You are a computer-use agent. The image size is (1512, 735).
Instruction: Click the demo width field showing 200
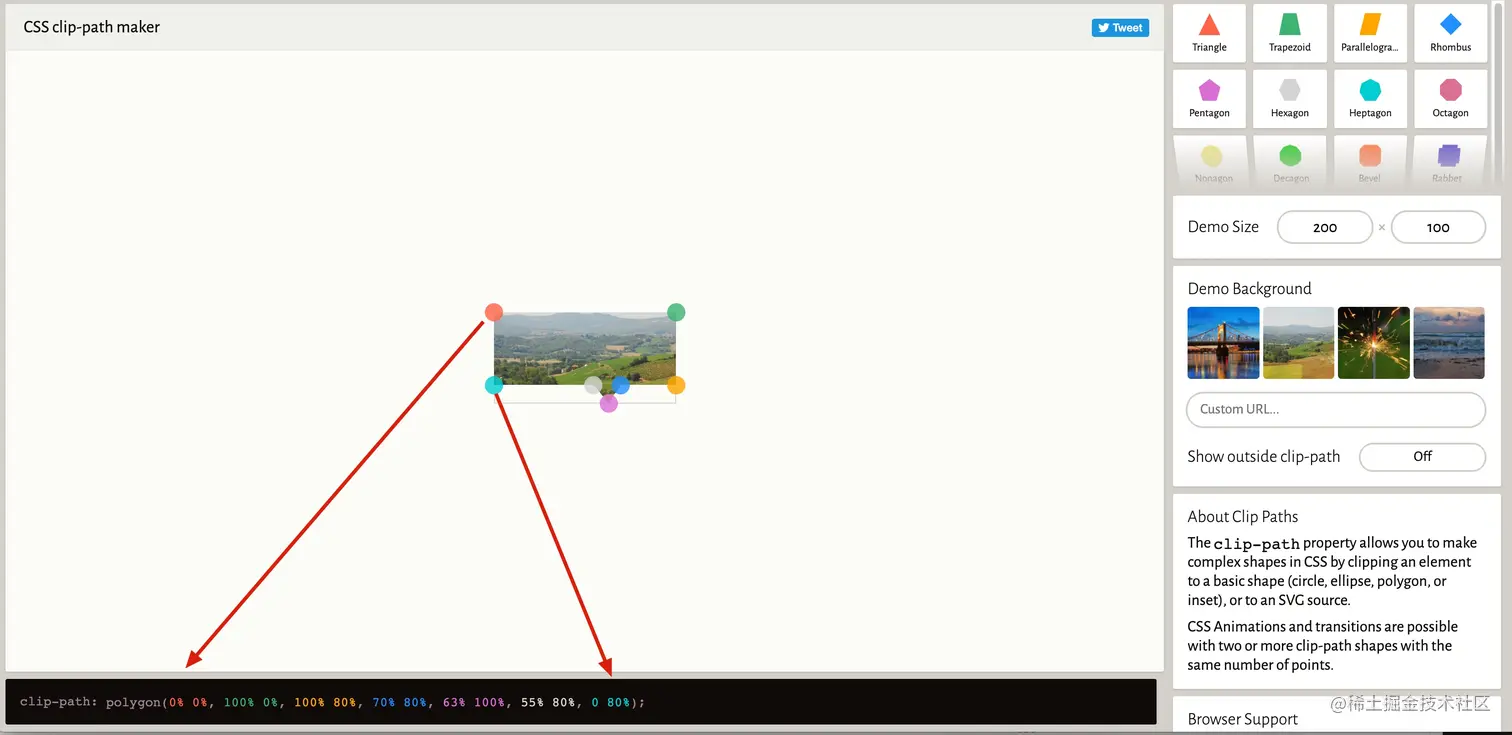[1325, 227]
